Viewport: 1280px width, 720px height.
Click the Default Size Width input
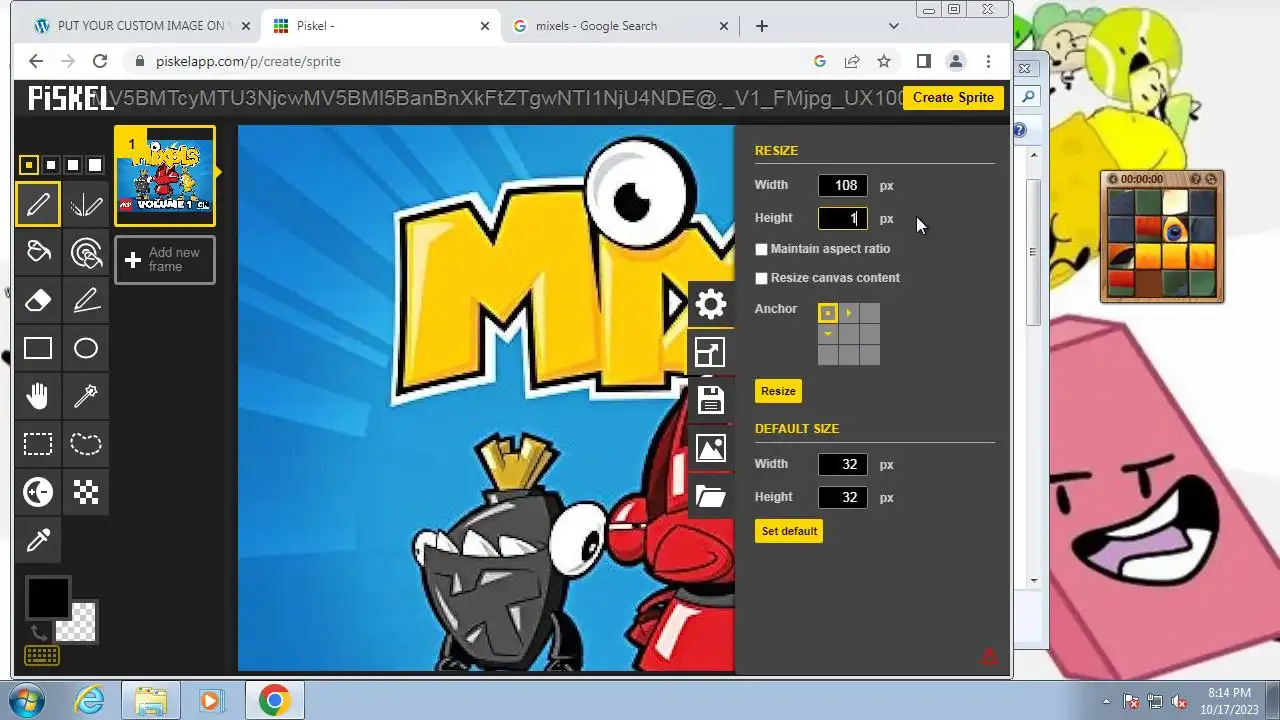click(x=843, y=464)
